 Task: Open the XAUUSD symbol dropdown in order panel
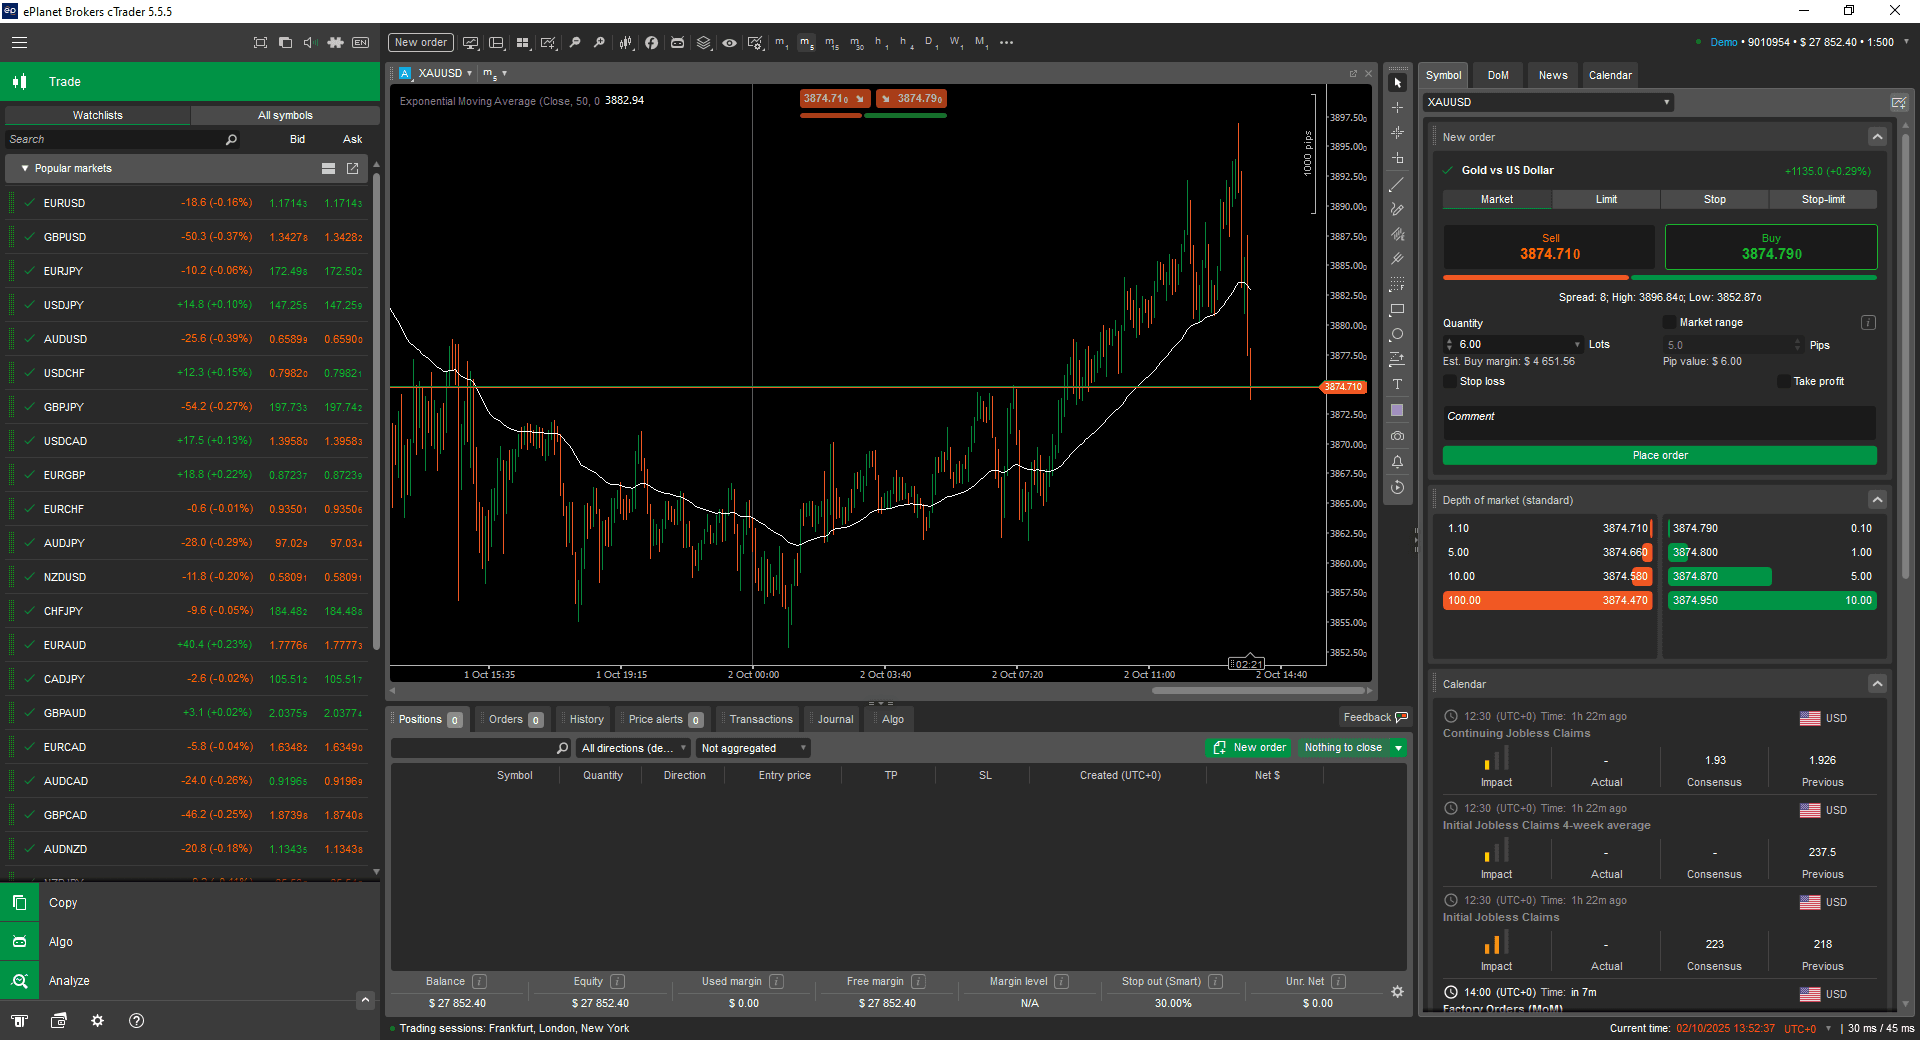(1548, 102)
